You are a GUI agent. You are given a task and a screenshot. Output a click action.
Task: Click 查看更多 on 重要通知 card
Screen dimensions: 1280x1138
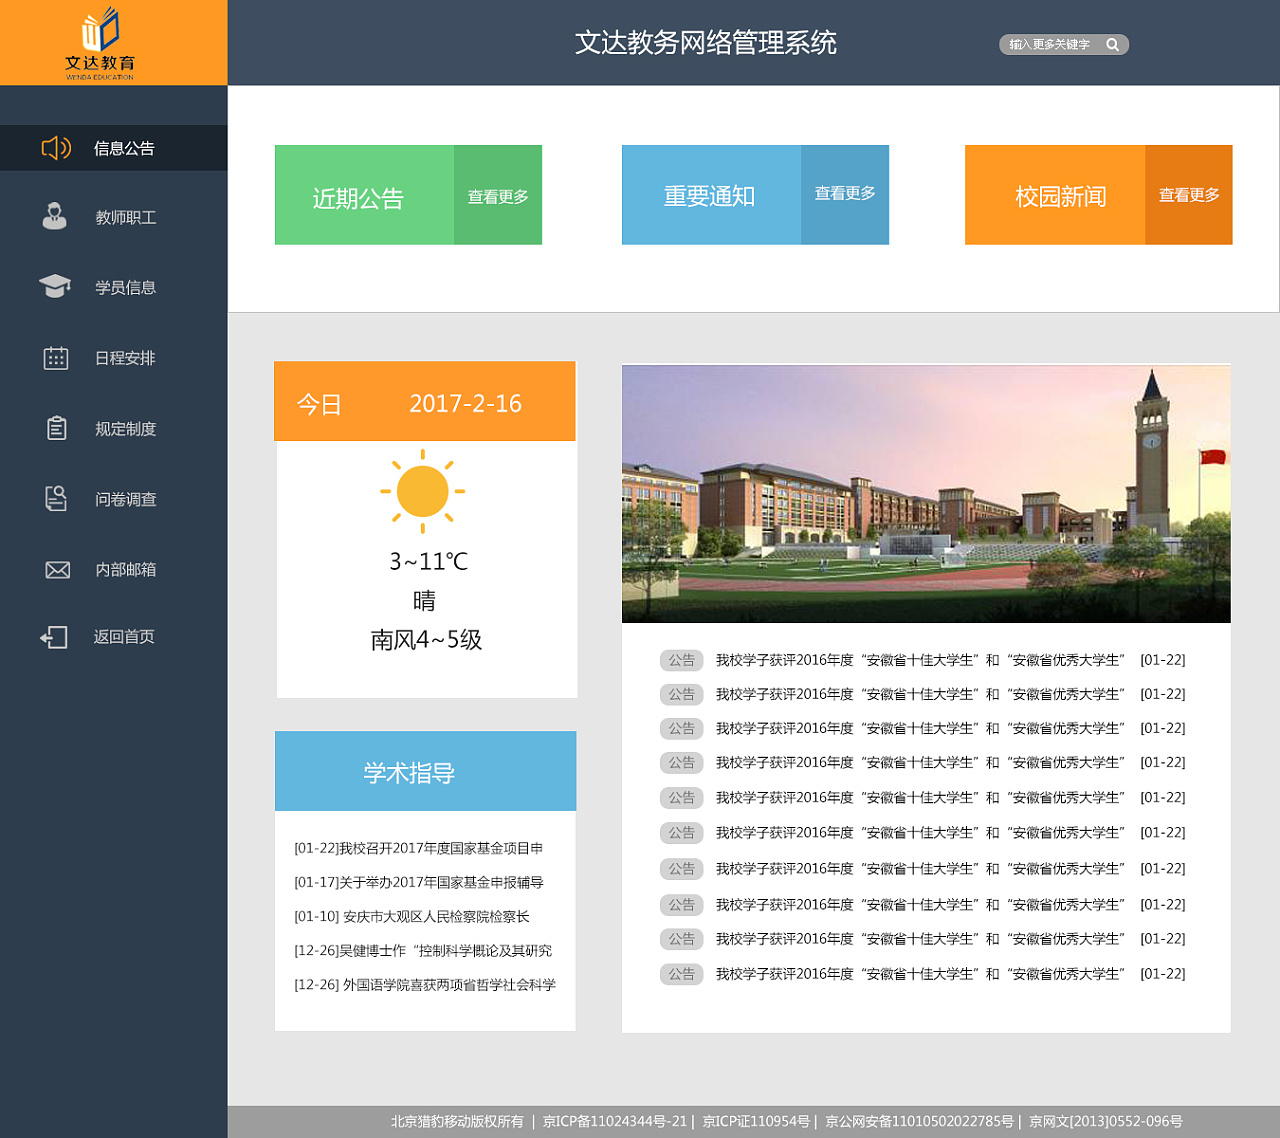point(845,193)
